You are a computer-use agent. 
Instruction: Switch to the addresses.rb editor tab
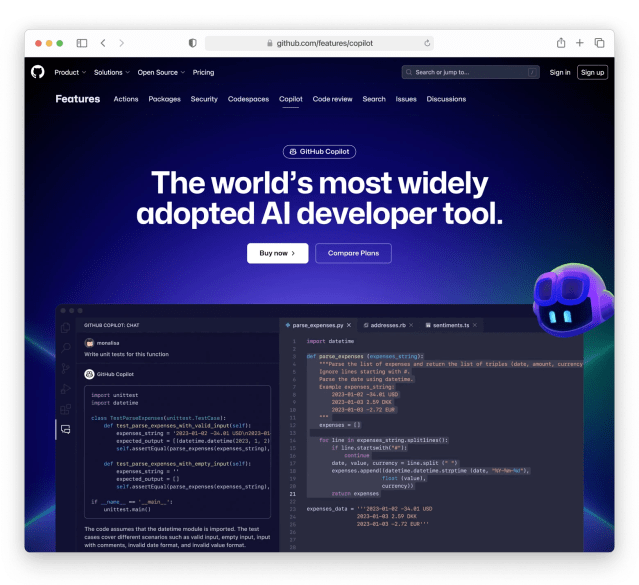coord(388,325)
